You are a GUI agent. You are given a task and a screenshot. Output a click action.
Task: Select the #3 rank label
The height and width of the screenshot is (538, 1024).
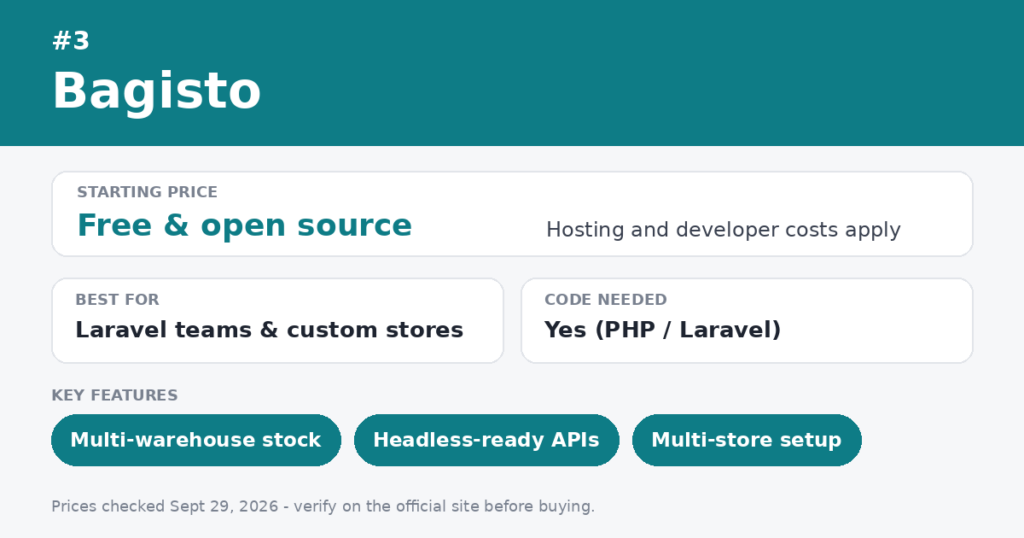(x=71, y=40)
